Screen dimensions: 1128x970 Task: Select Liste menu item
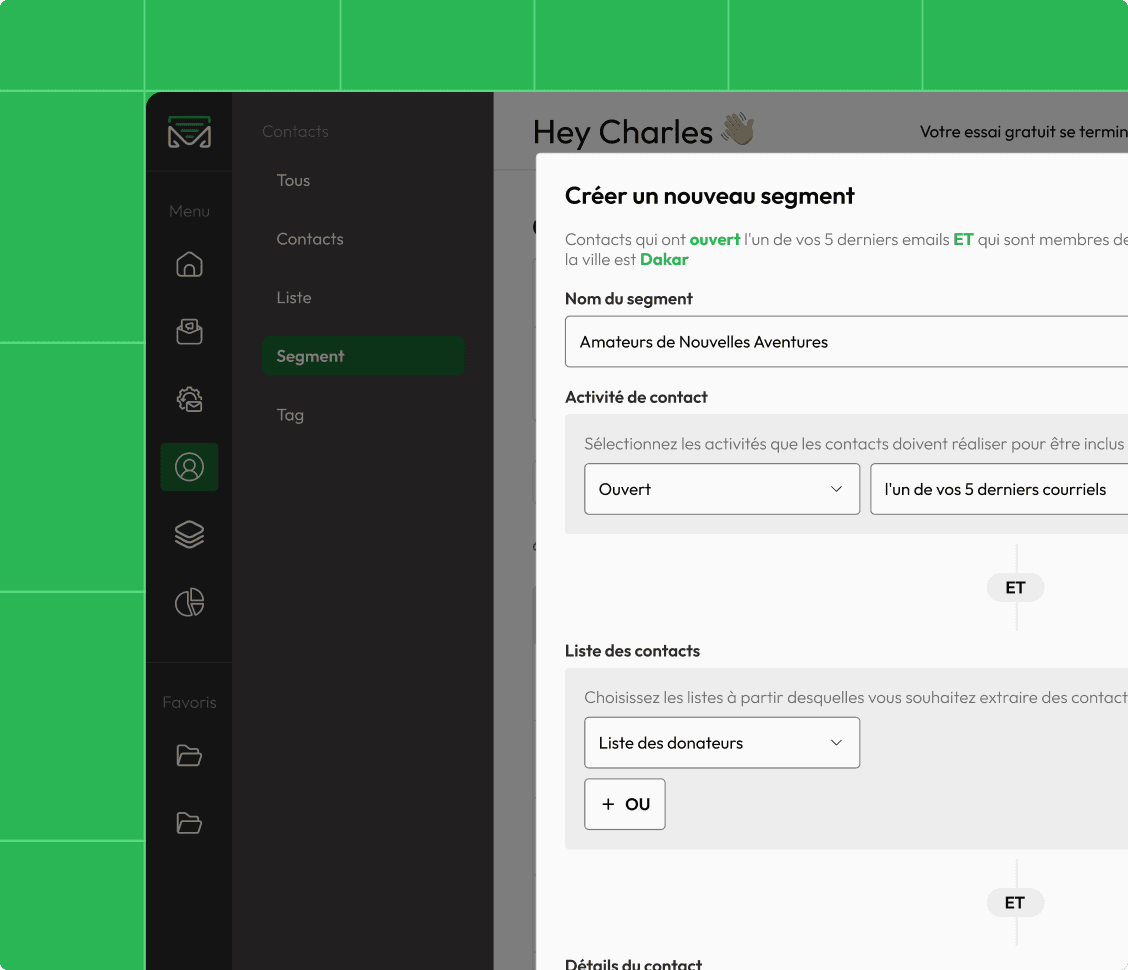pos(294,298)
